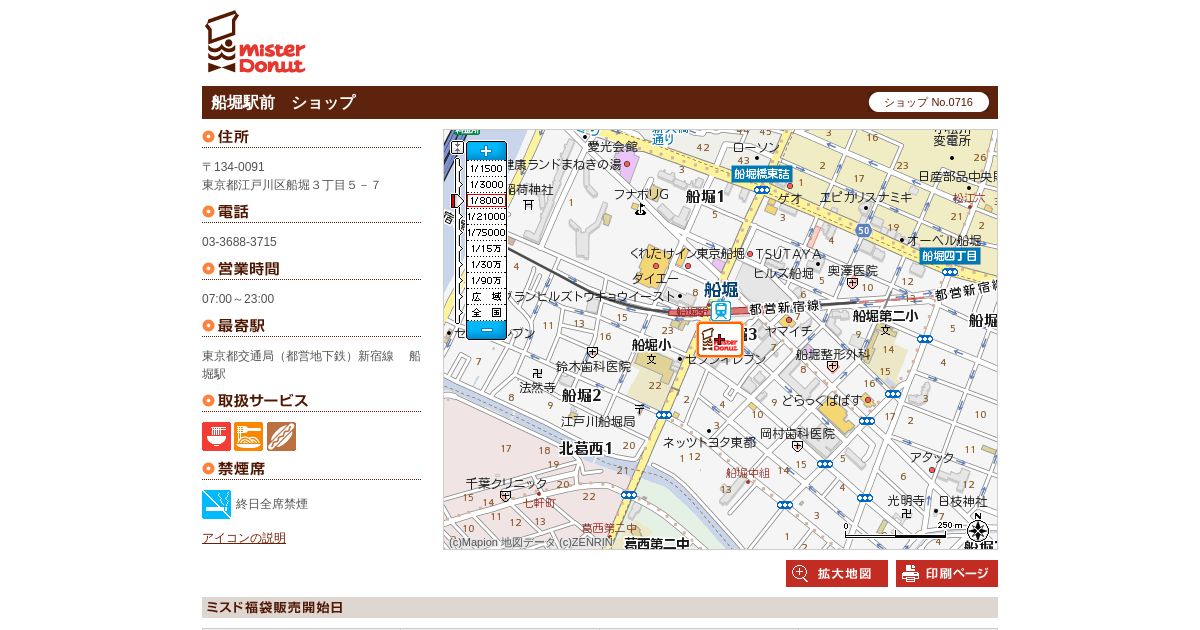
Task: Click the エピカリスナミキ label on map
Action: coord(866,197)
